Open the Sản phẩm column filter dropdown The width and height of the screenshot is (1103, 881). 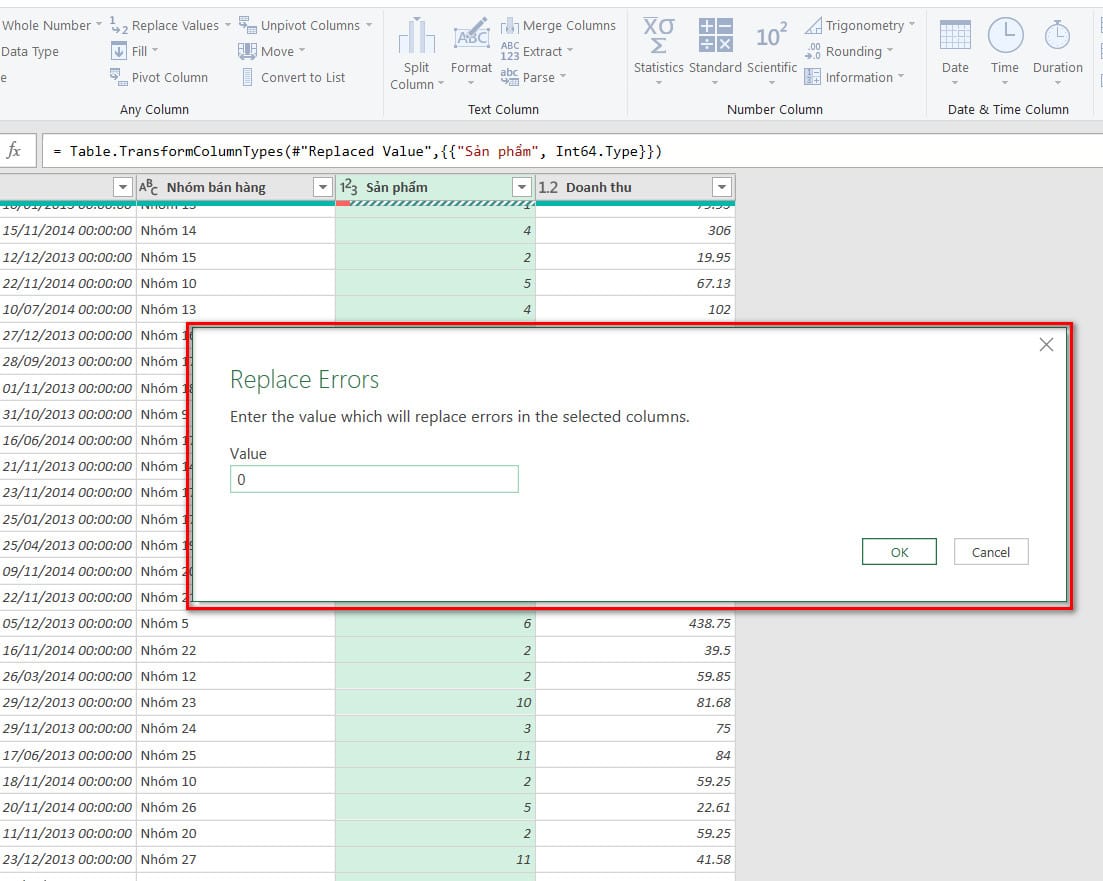pyautogui.click(x=521, y=187)
